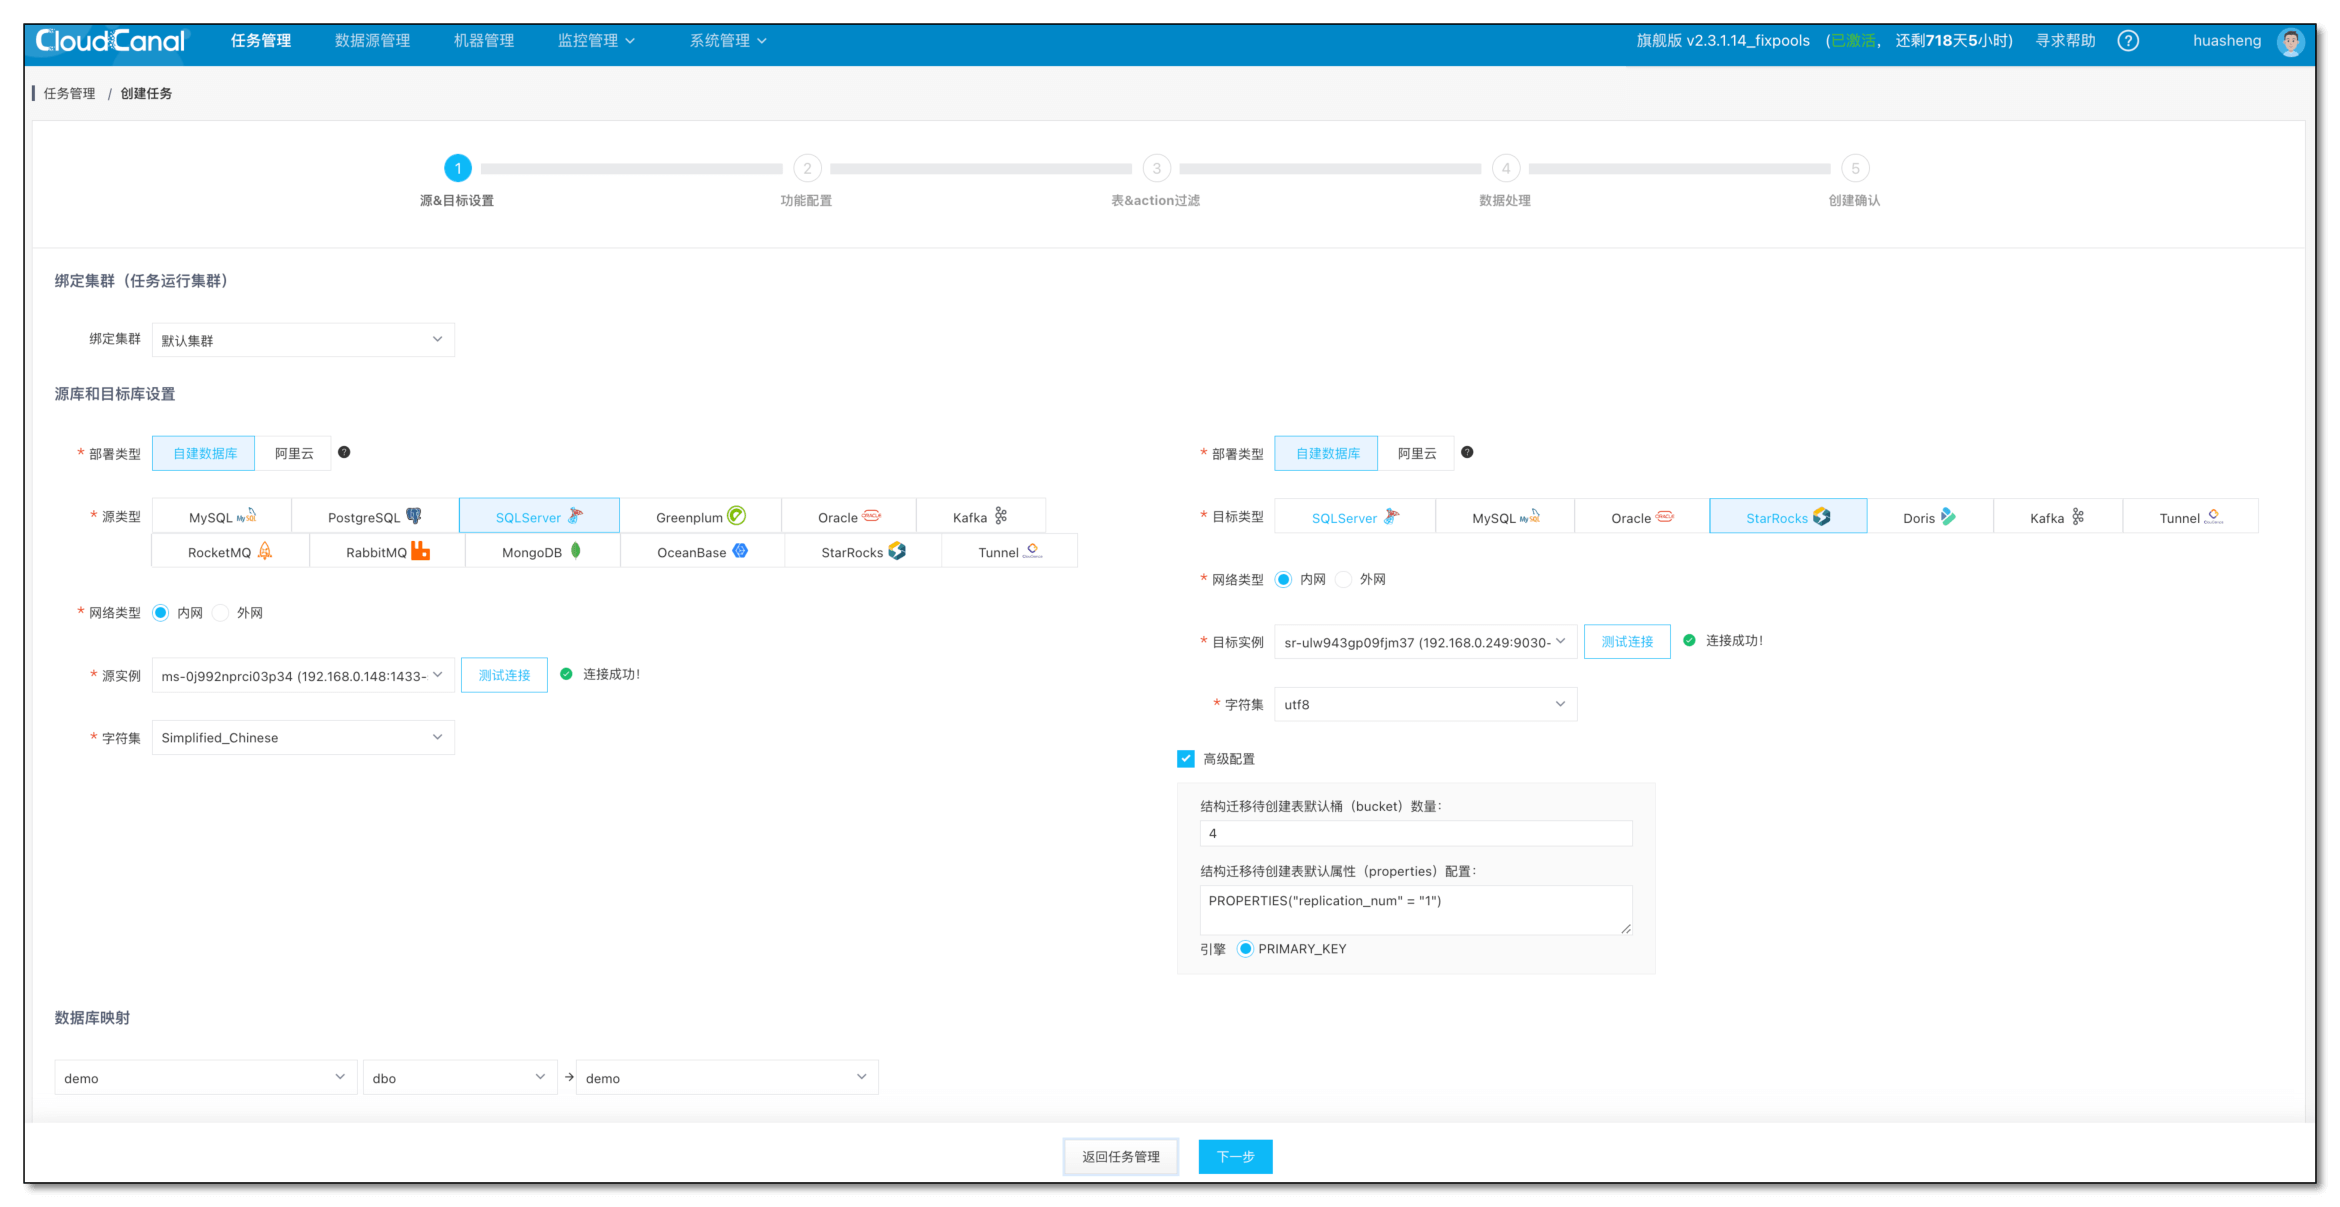This screenshot has height=1207, width=2340.
Task: Select MySQL as source type
Action: [x=222, y=517]
